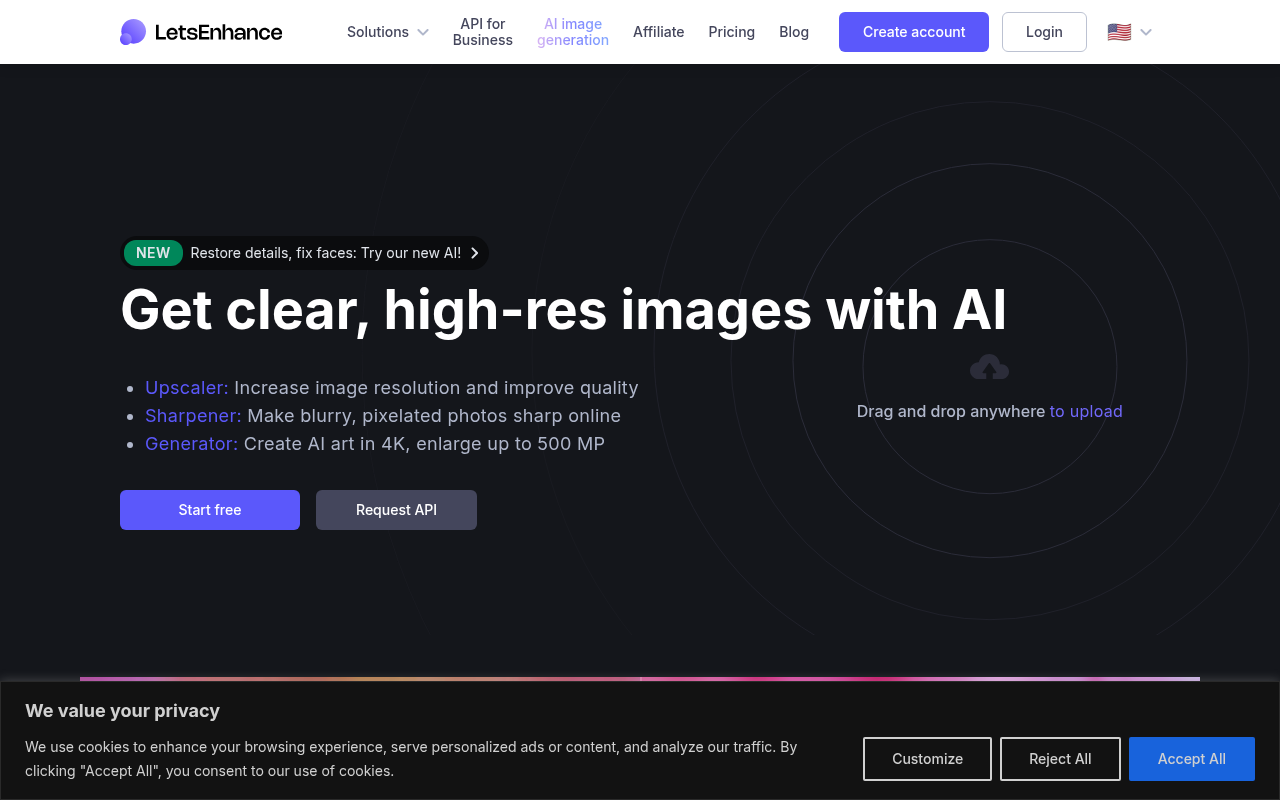Screen dimensions: 1280x800
Task: Click the Request API button
Action: (x=396, y=510)
